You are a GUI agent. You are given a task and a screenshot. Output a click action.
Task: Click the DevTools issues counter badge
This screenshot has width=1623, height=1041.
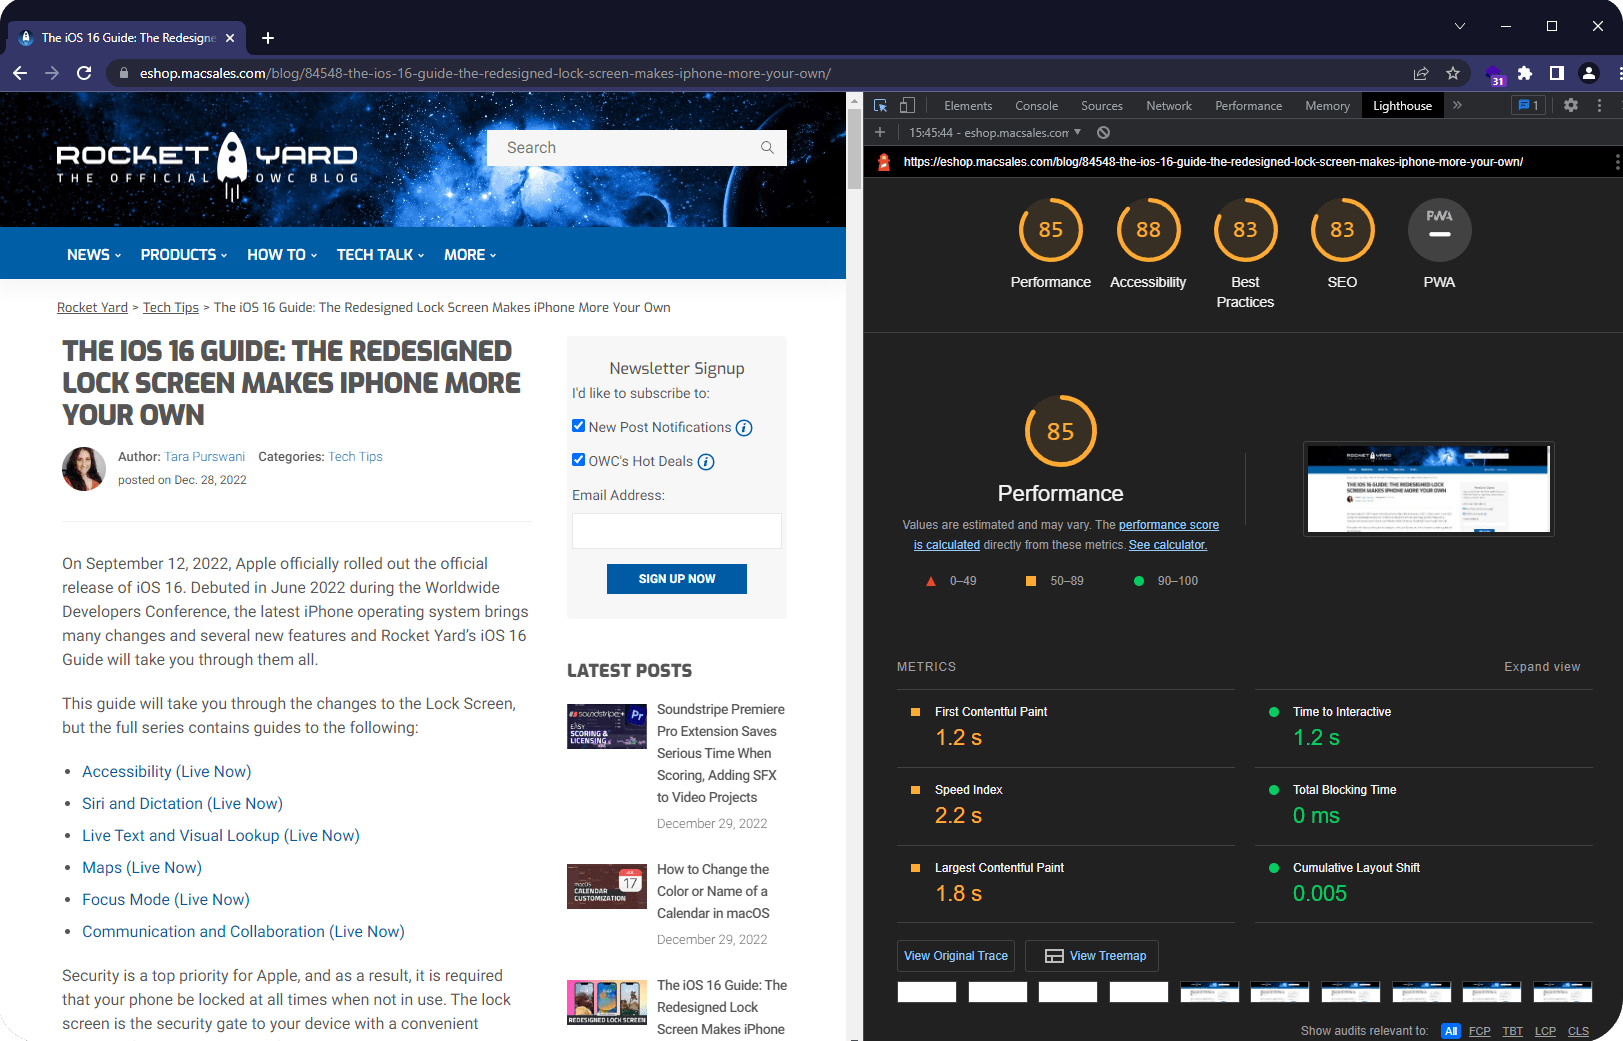click(x=1528, y=105)
